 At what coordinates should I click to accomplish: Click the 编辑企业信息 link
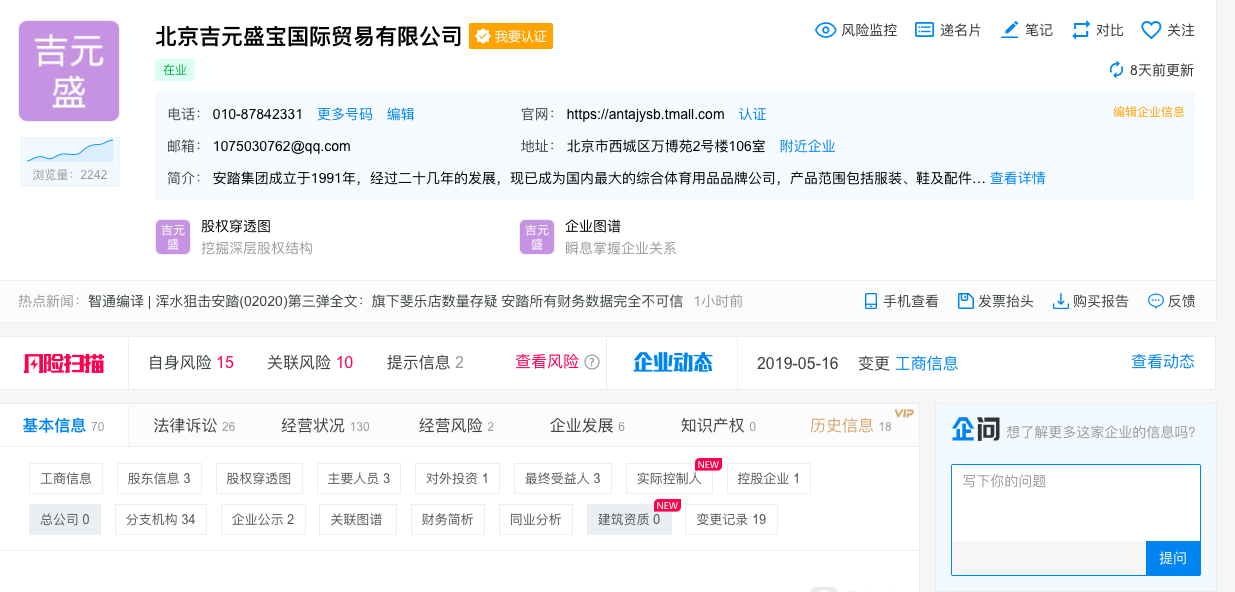tap(1149, 112)
